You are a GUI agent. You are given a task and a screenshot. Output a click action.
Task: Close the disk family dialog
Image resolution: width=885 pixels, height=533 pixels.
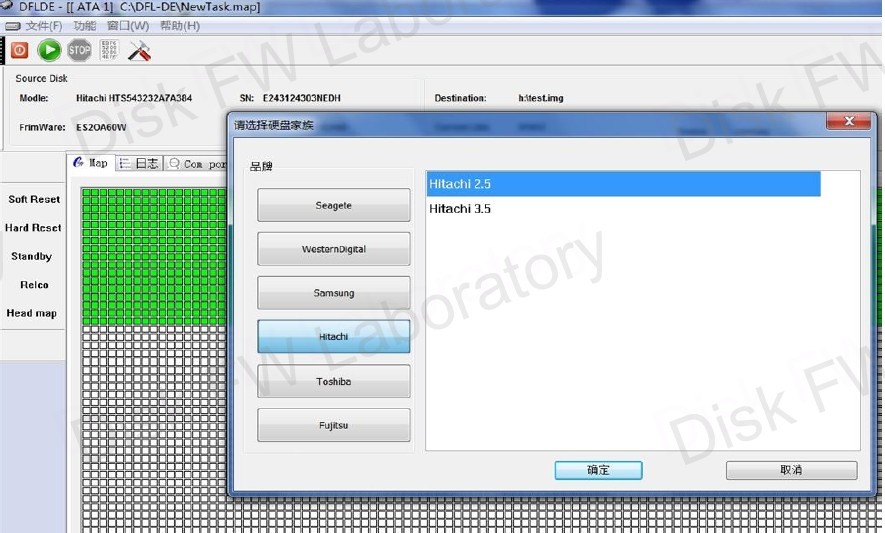(x=848, y=121)
